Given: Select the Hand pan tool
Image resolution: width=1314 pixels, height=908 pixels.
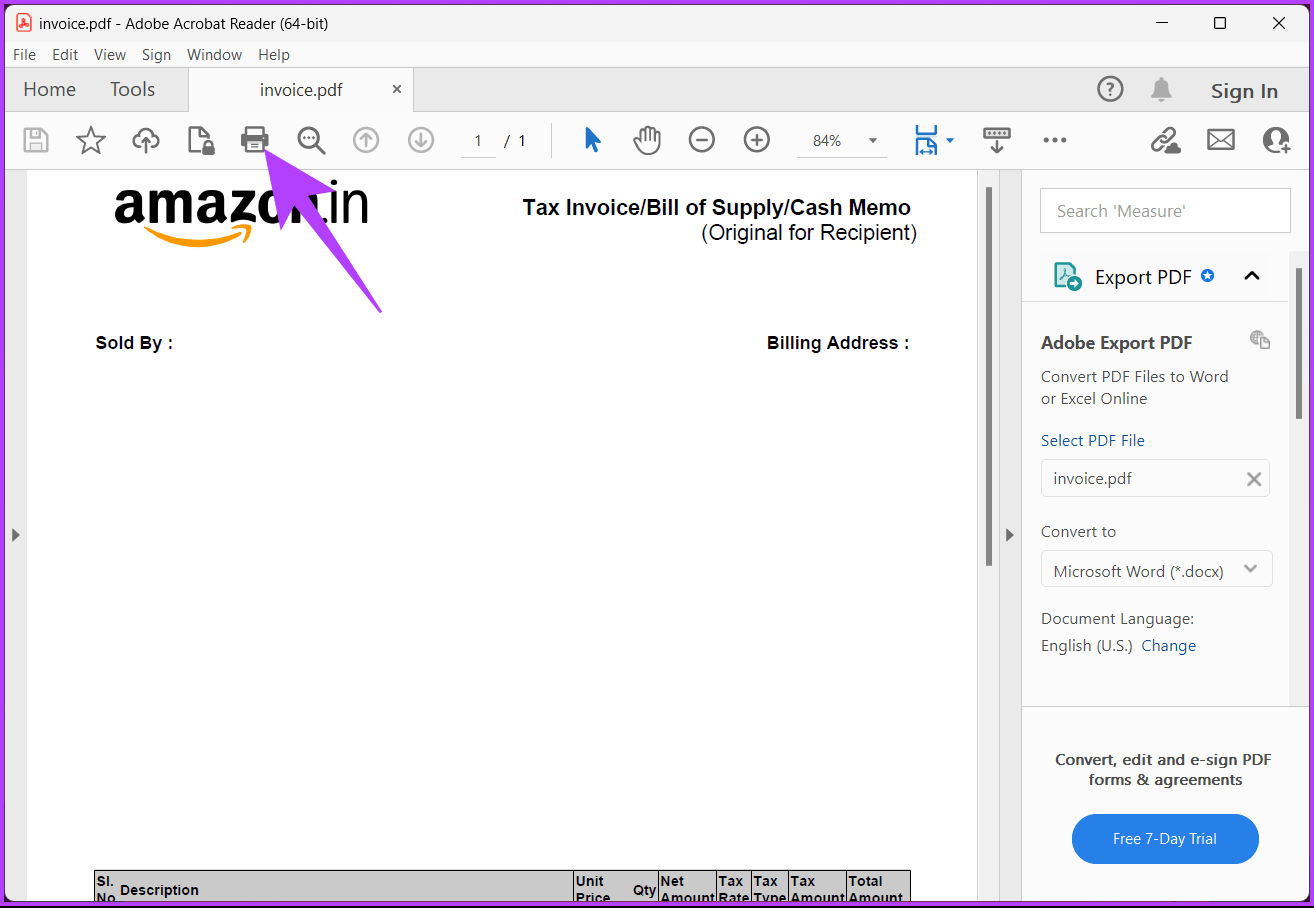Looking at the screenshot, I should [647, 141].
